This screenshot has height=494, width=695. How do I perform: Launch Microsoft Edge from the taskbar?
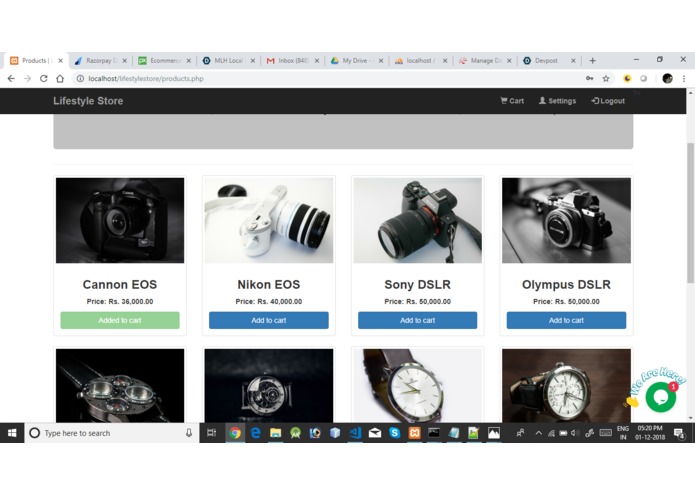(255, 433)
